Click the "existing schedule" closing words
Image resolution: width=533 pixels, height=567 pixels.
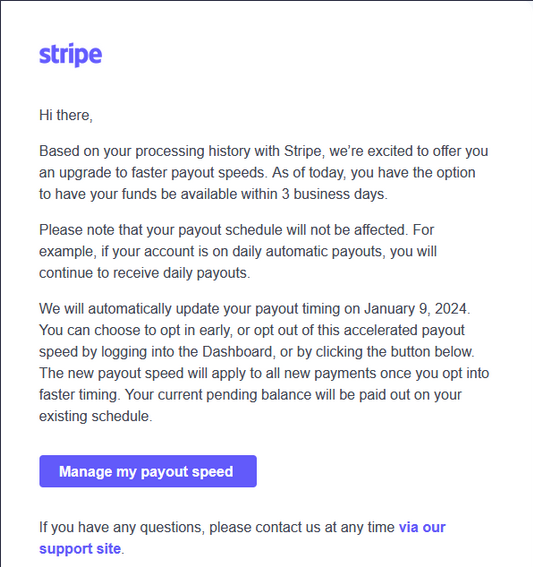click(94, 416)
